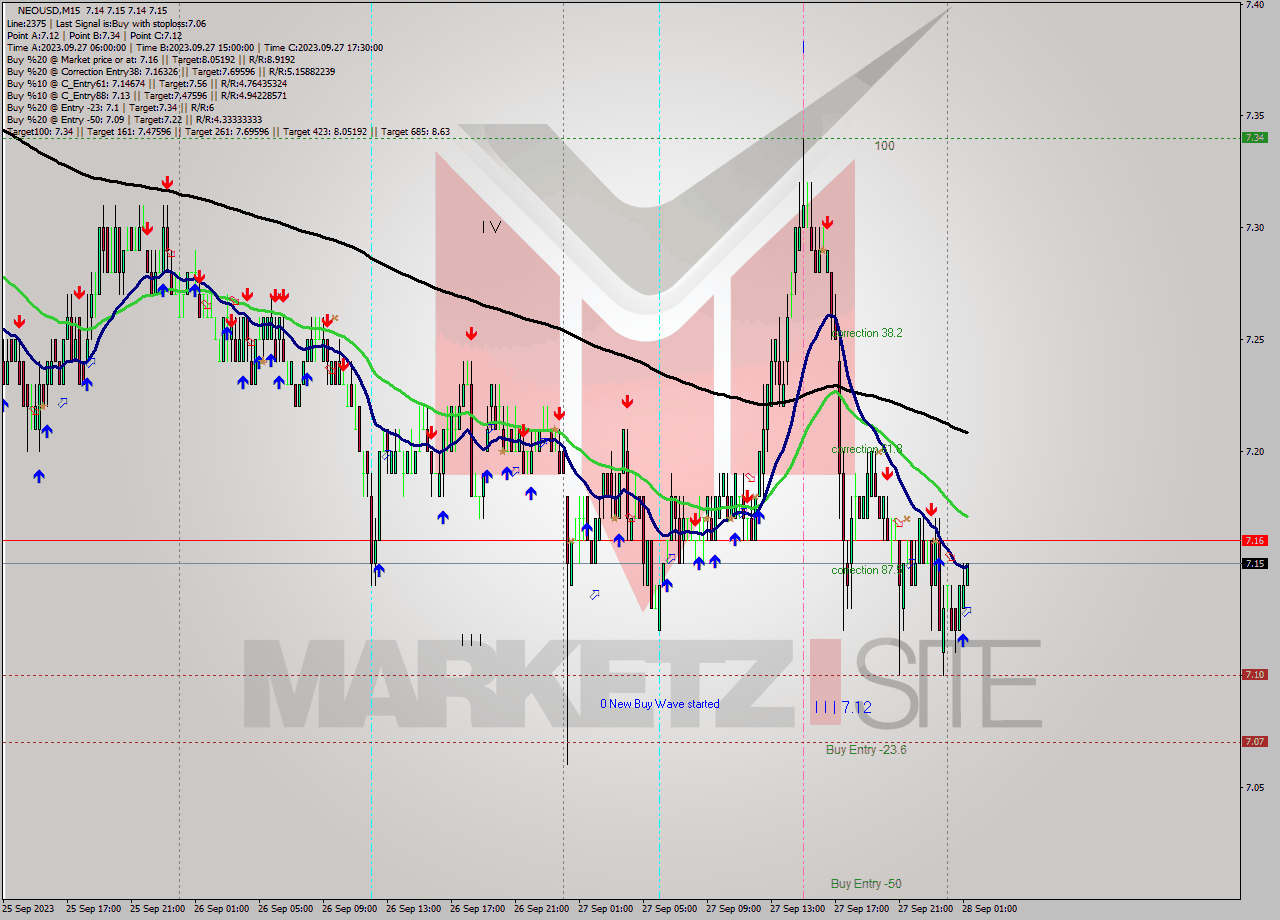Click the 'Buy Entry -23.6' label
The image size is (1280, 920).
pos(866,750)
